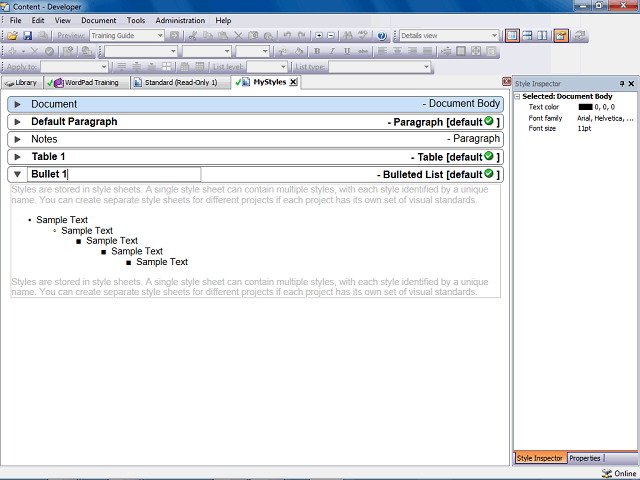Click the Cut scissors icon
Viewport: 640px width, 480px height.
pos(193,36)
